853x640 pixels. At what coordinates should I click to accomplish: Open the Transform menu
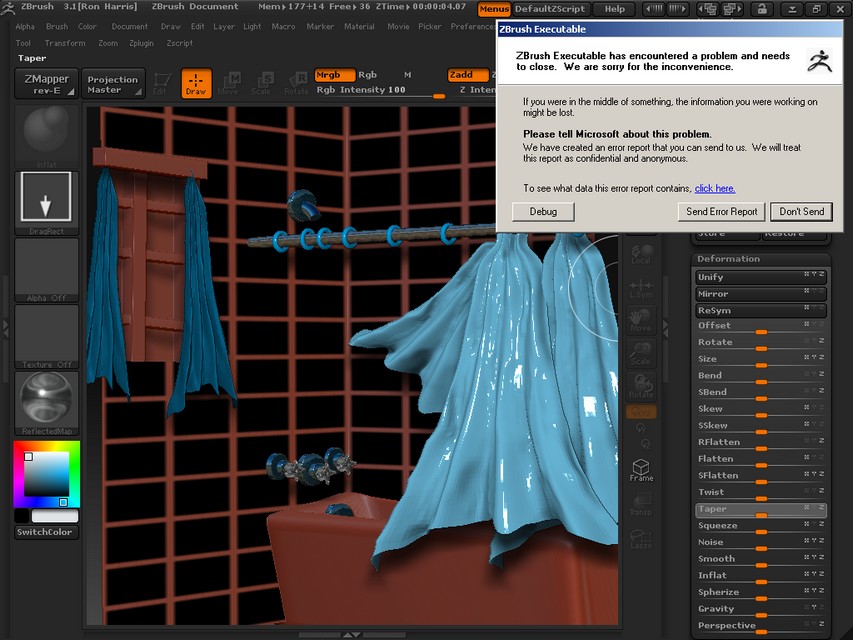[x=65, y=43]
